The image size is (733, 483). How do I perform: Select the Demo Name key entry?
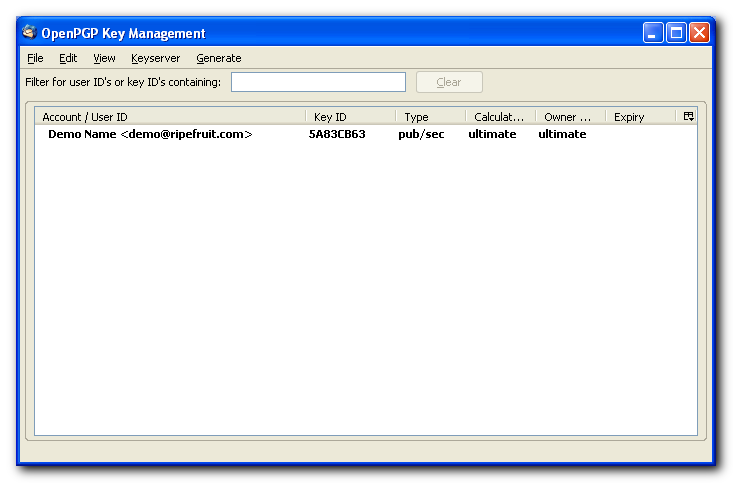[x=150, y=134]
